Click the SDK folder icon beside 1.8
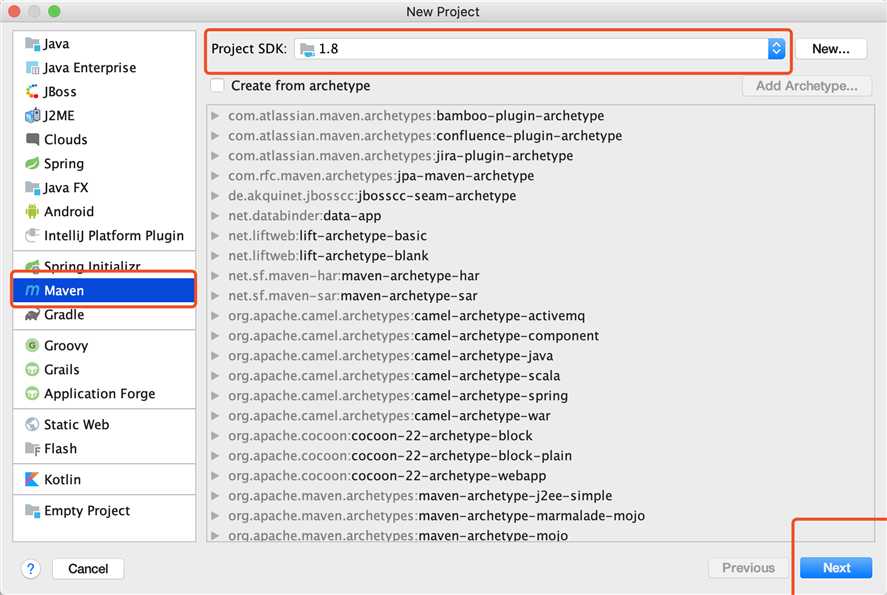The image size is (887, 595). 307,49
